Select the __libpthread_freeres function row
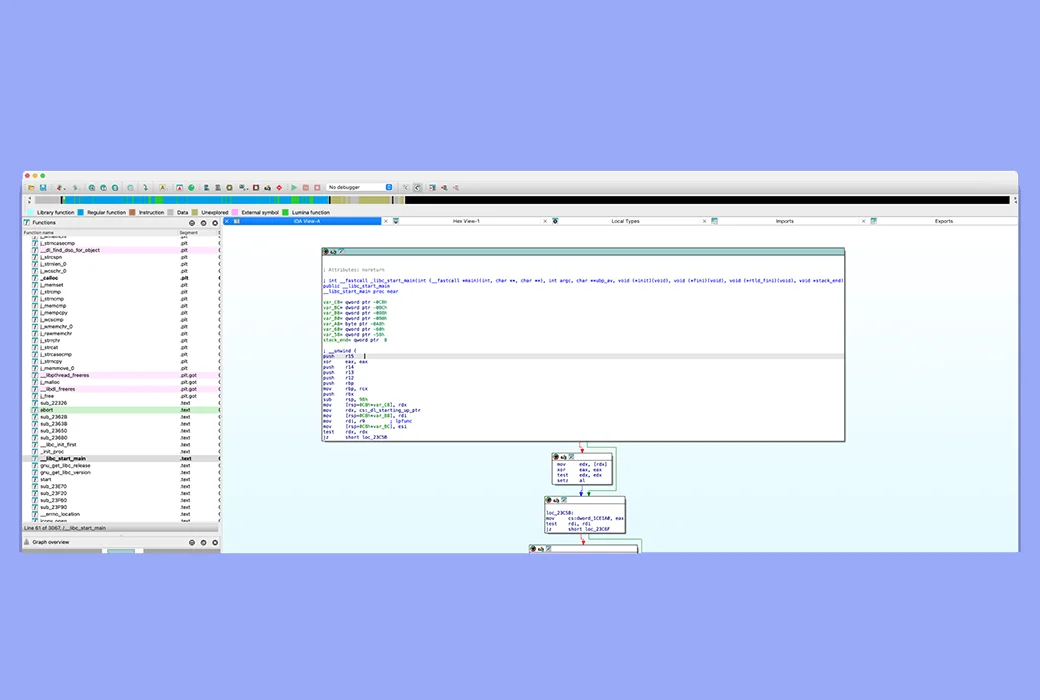Image resolution: width=1040 pixels, height=700 pixels. 121,375
